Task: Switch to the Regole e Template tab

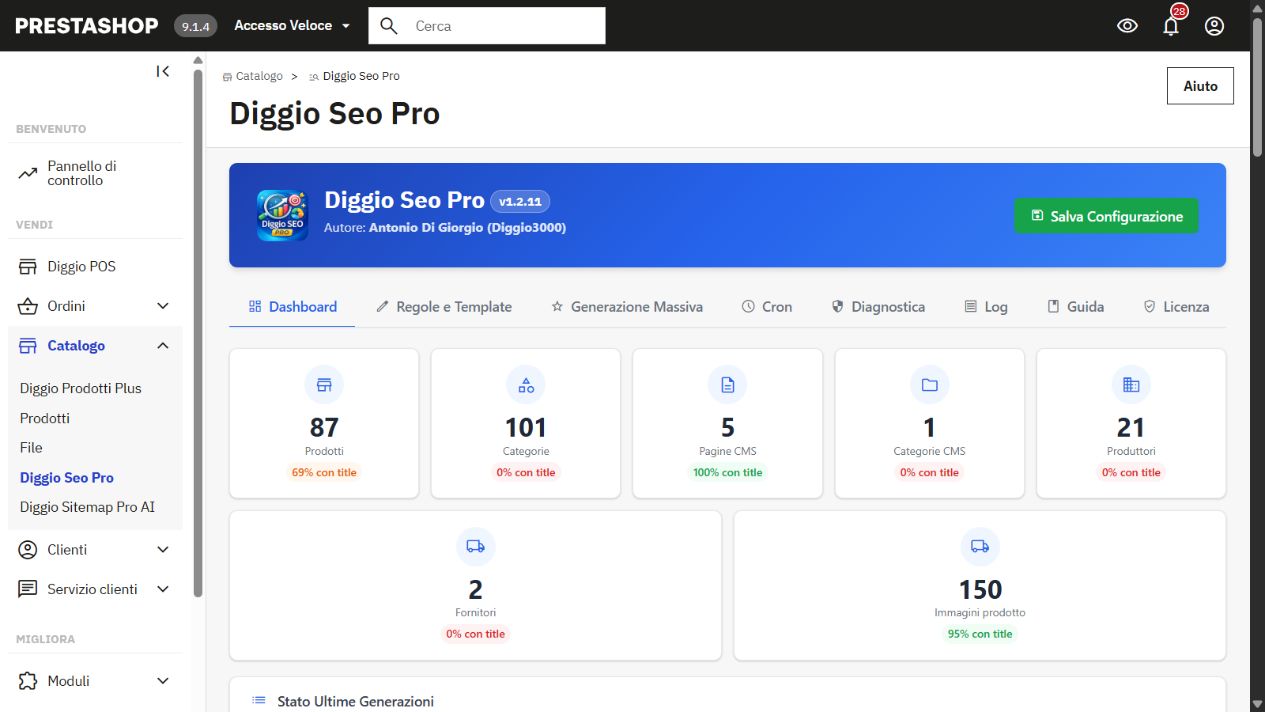Action: tap(443, 307)
